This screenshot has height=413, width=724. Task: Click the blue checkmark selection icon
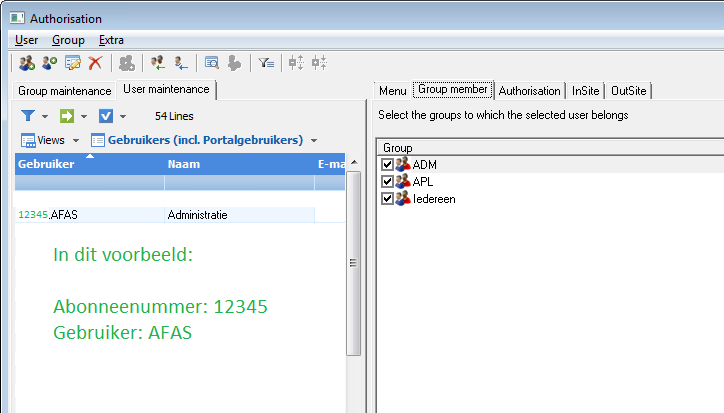[106, 115]
